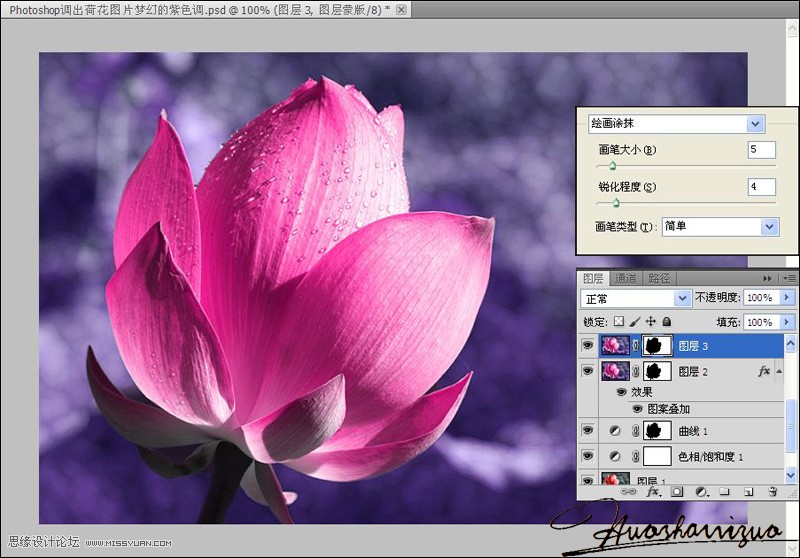Click the lock transparent pixels icon

[618, 321]
